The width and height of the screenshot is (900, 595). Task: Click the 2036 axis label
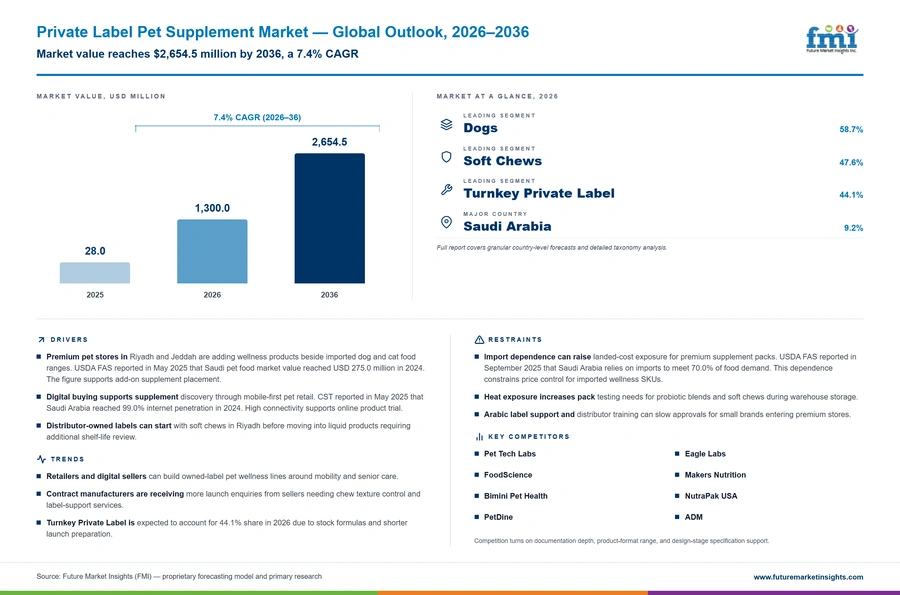click(329, 295)
